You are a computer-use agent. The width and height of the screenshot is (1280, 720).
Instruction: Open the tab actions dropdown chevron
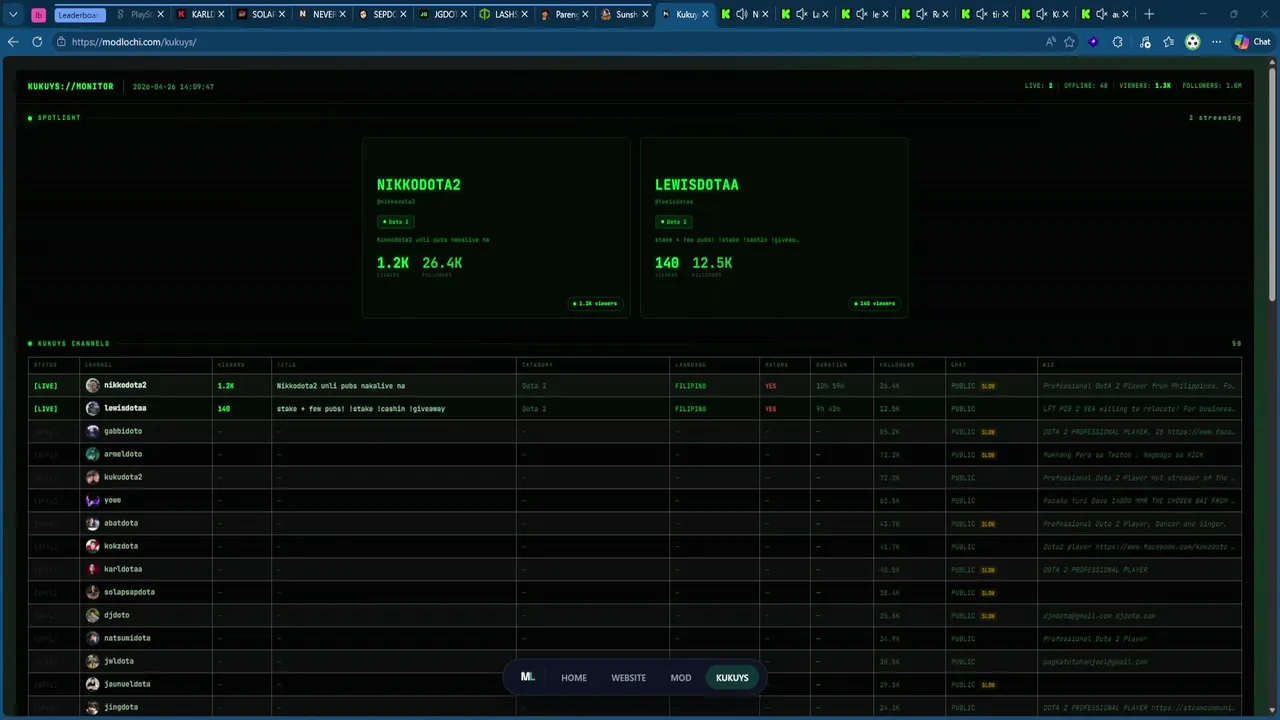pos(13,14)
